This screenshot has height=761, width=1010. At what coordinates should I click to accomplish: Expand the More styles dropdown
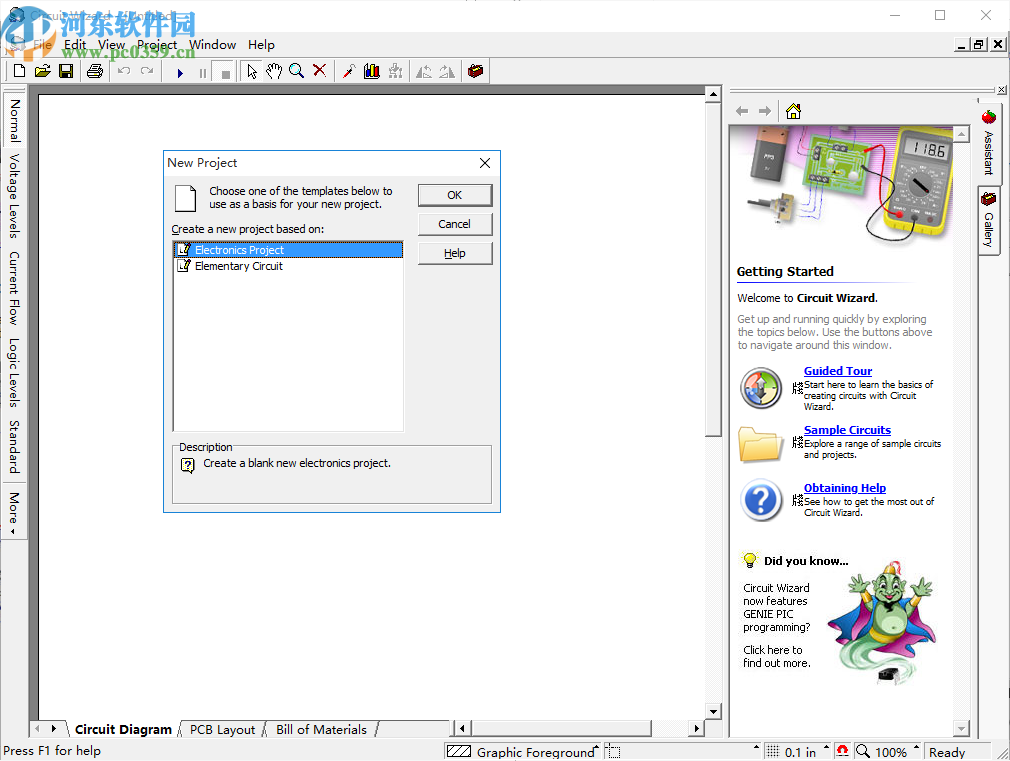[x=14, y=513]
